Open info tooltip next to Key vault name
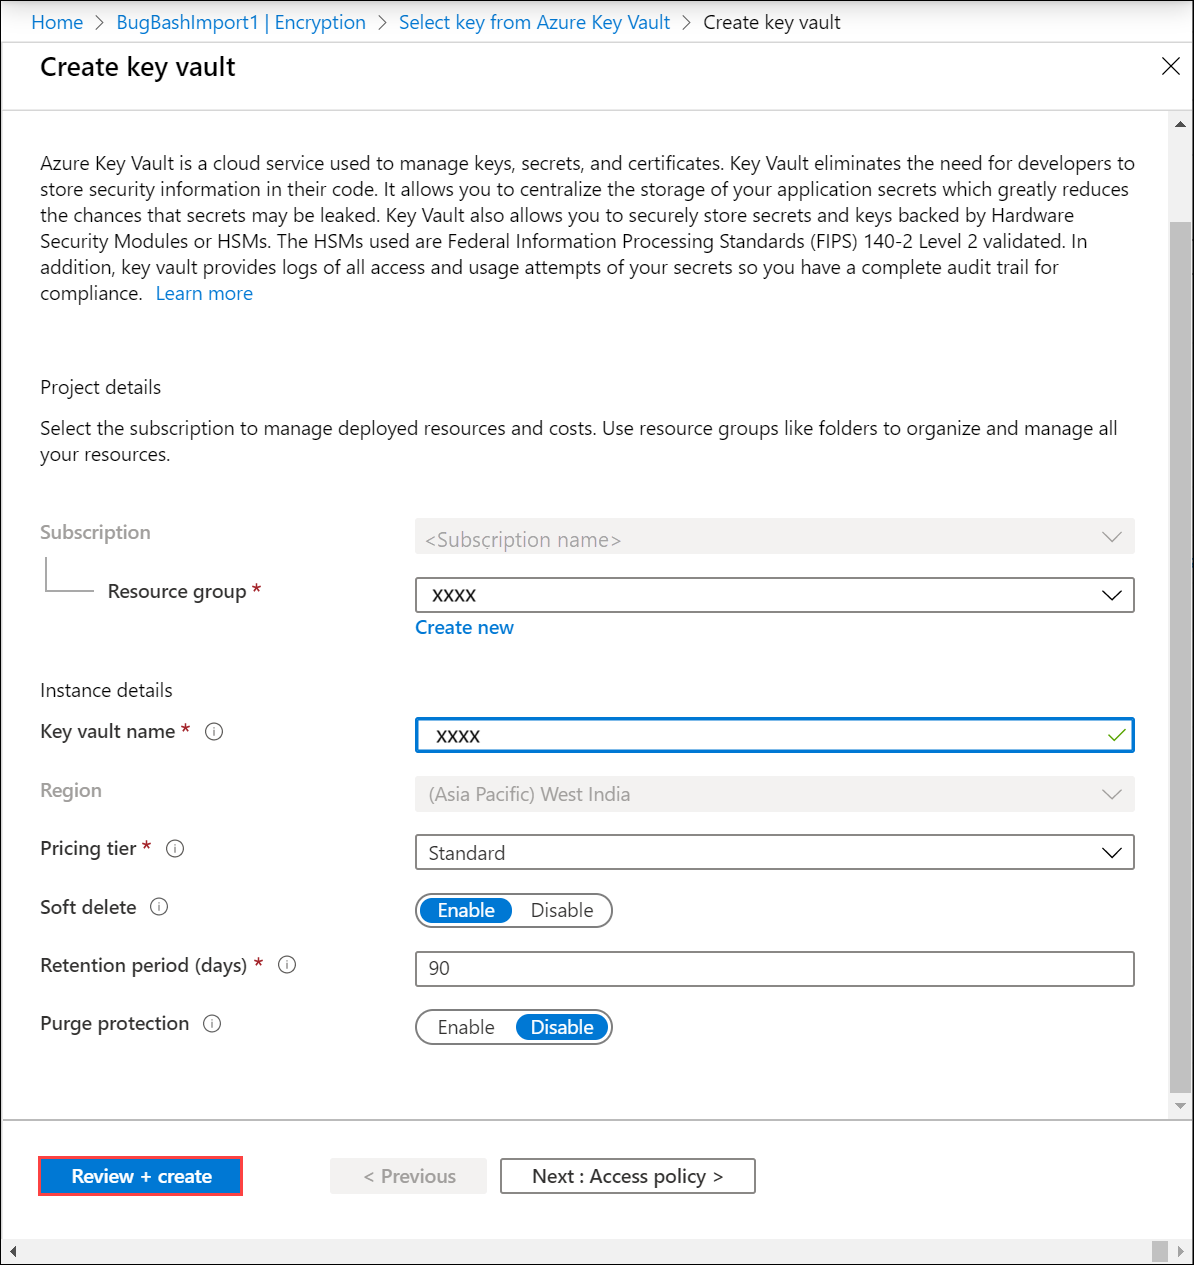The width and height of the screenshot is (1194, 1265). pyautogui.click(x=214, y=731)
